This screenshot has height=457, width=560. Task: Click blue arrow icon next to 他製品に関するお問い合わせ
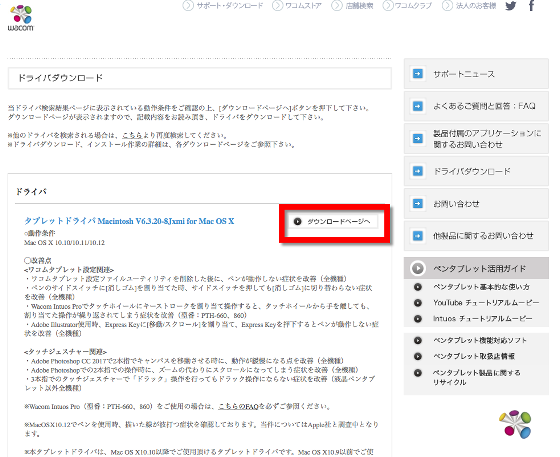(418, 236)
